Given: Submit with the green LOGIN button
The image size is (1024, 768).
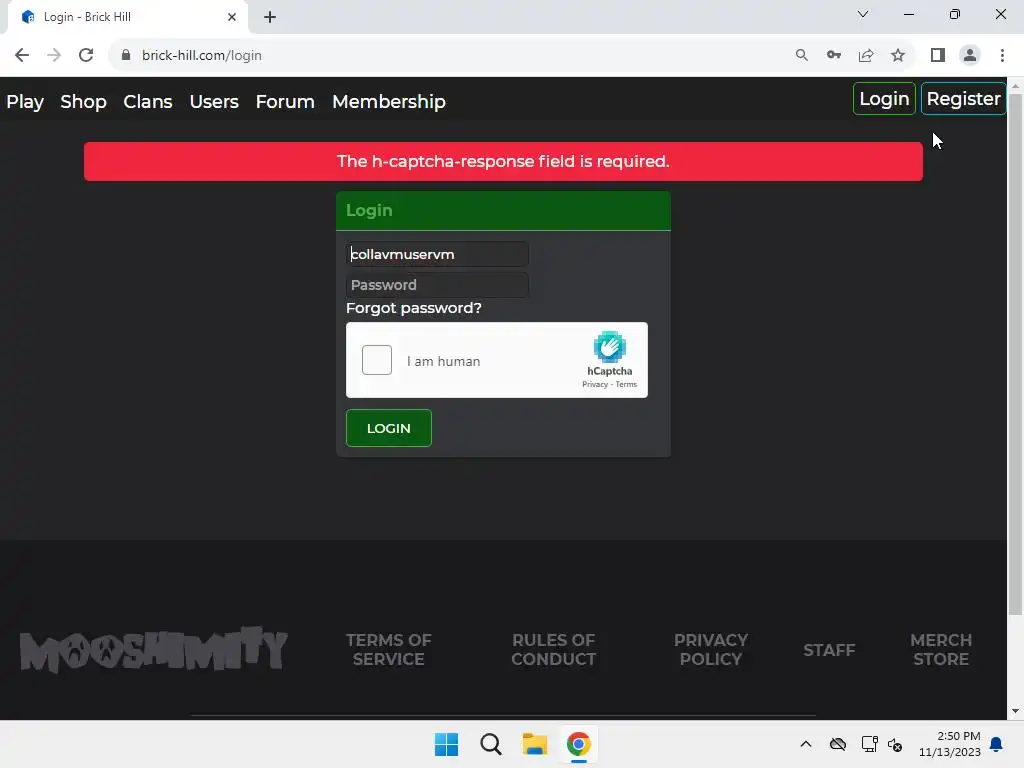Looking at the screenshot, I should pyautogui.click(x=389, y=428).
